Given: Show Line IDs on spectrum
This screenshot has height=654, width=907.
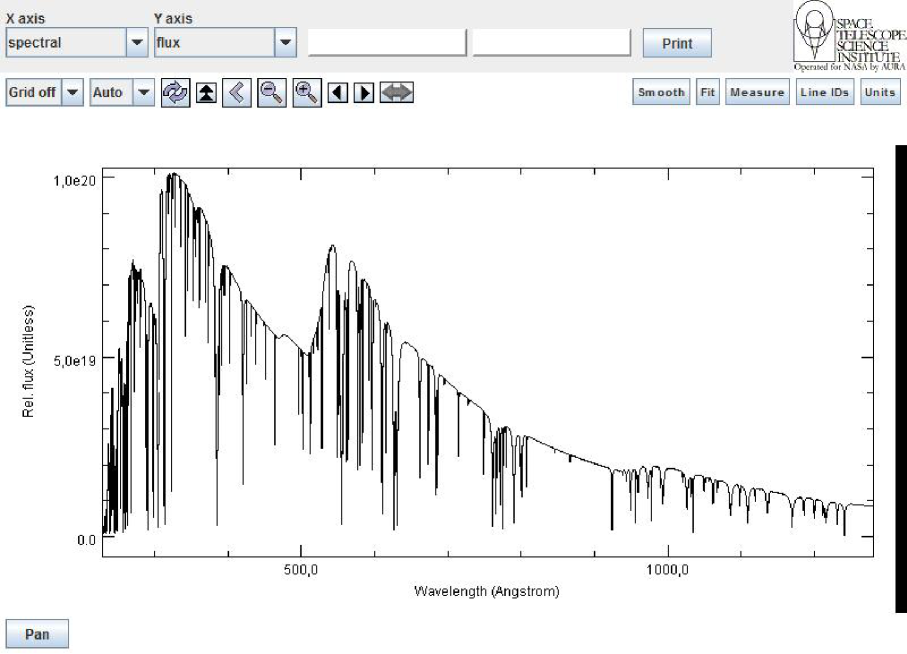Looking at the screenshot, I should (826, 92).
